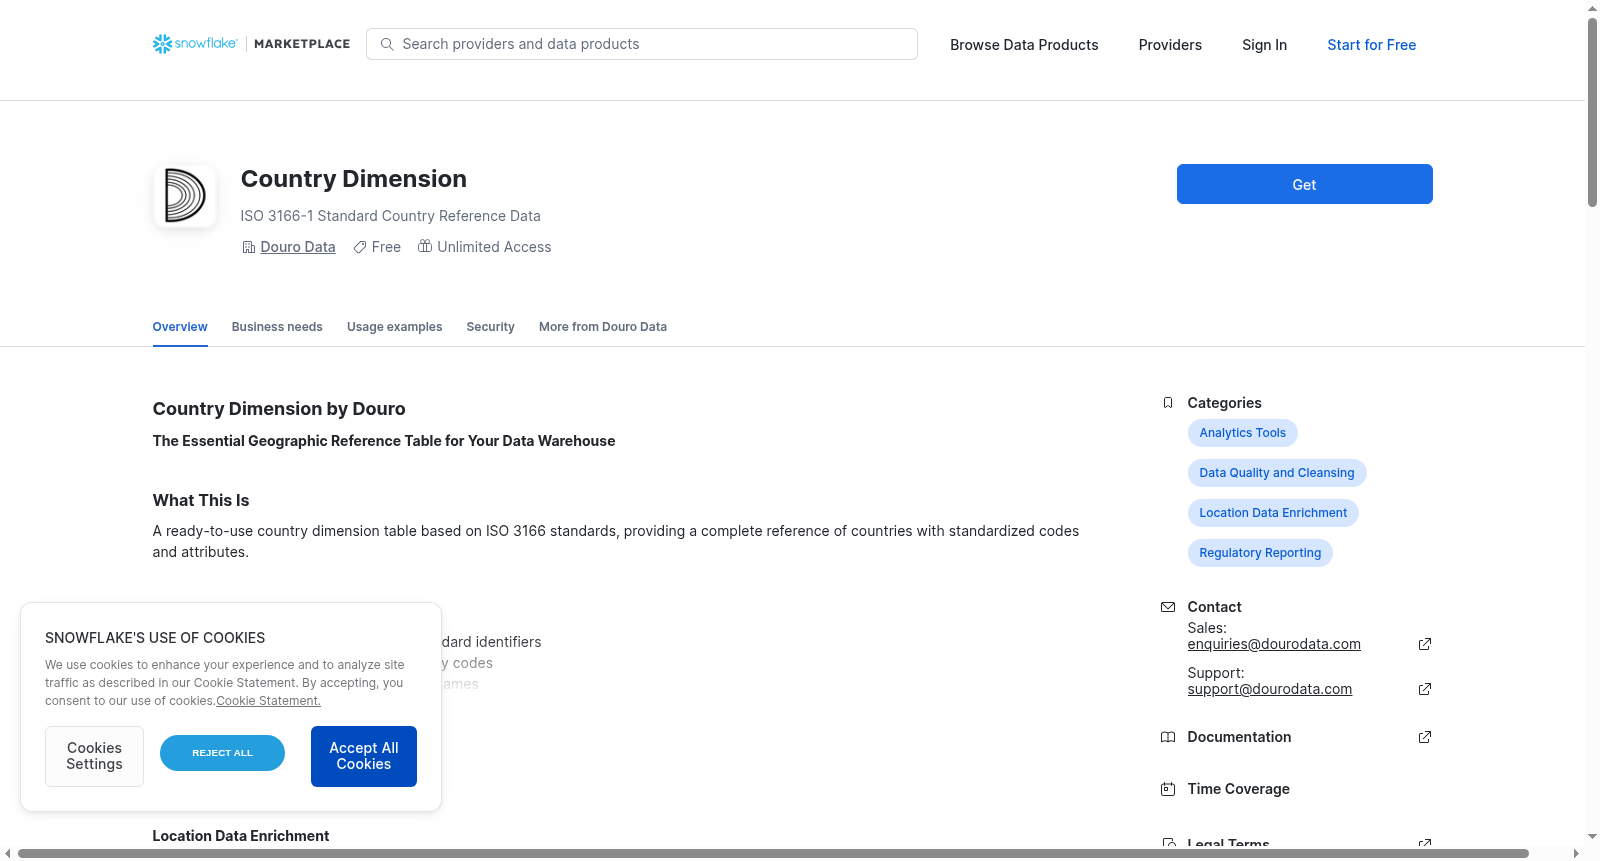Image resolution: width=1600 pixels, height=861 pixels.
Task: Click the building icon beside Douro Data
Action: click(249, 247)
